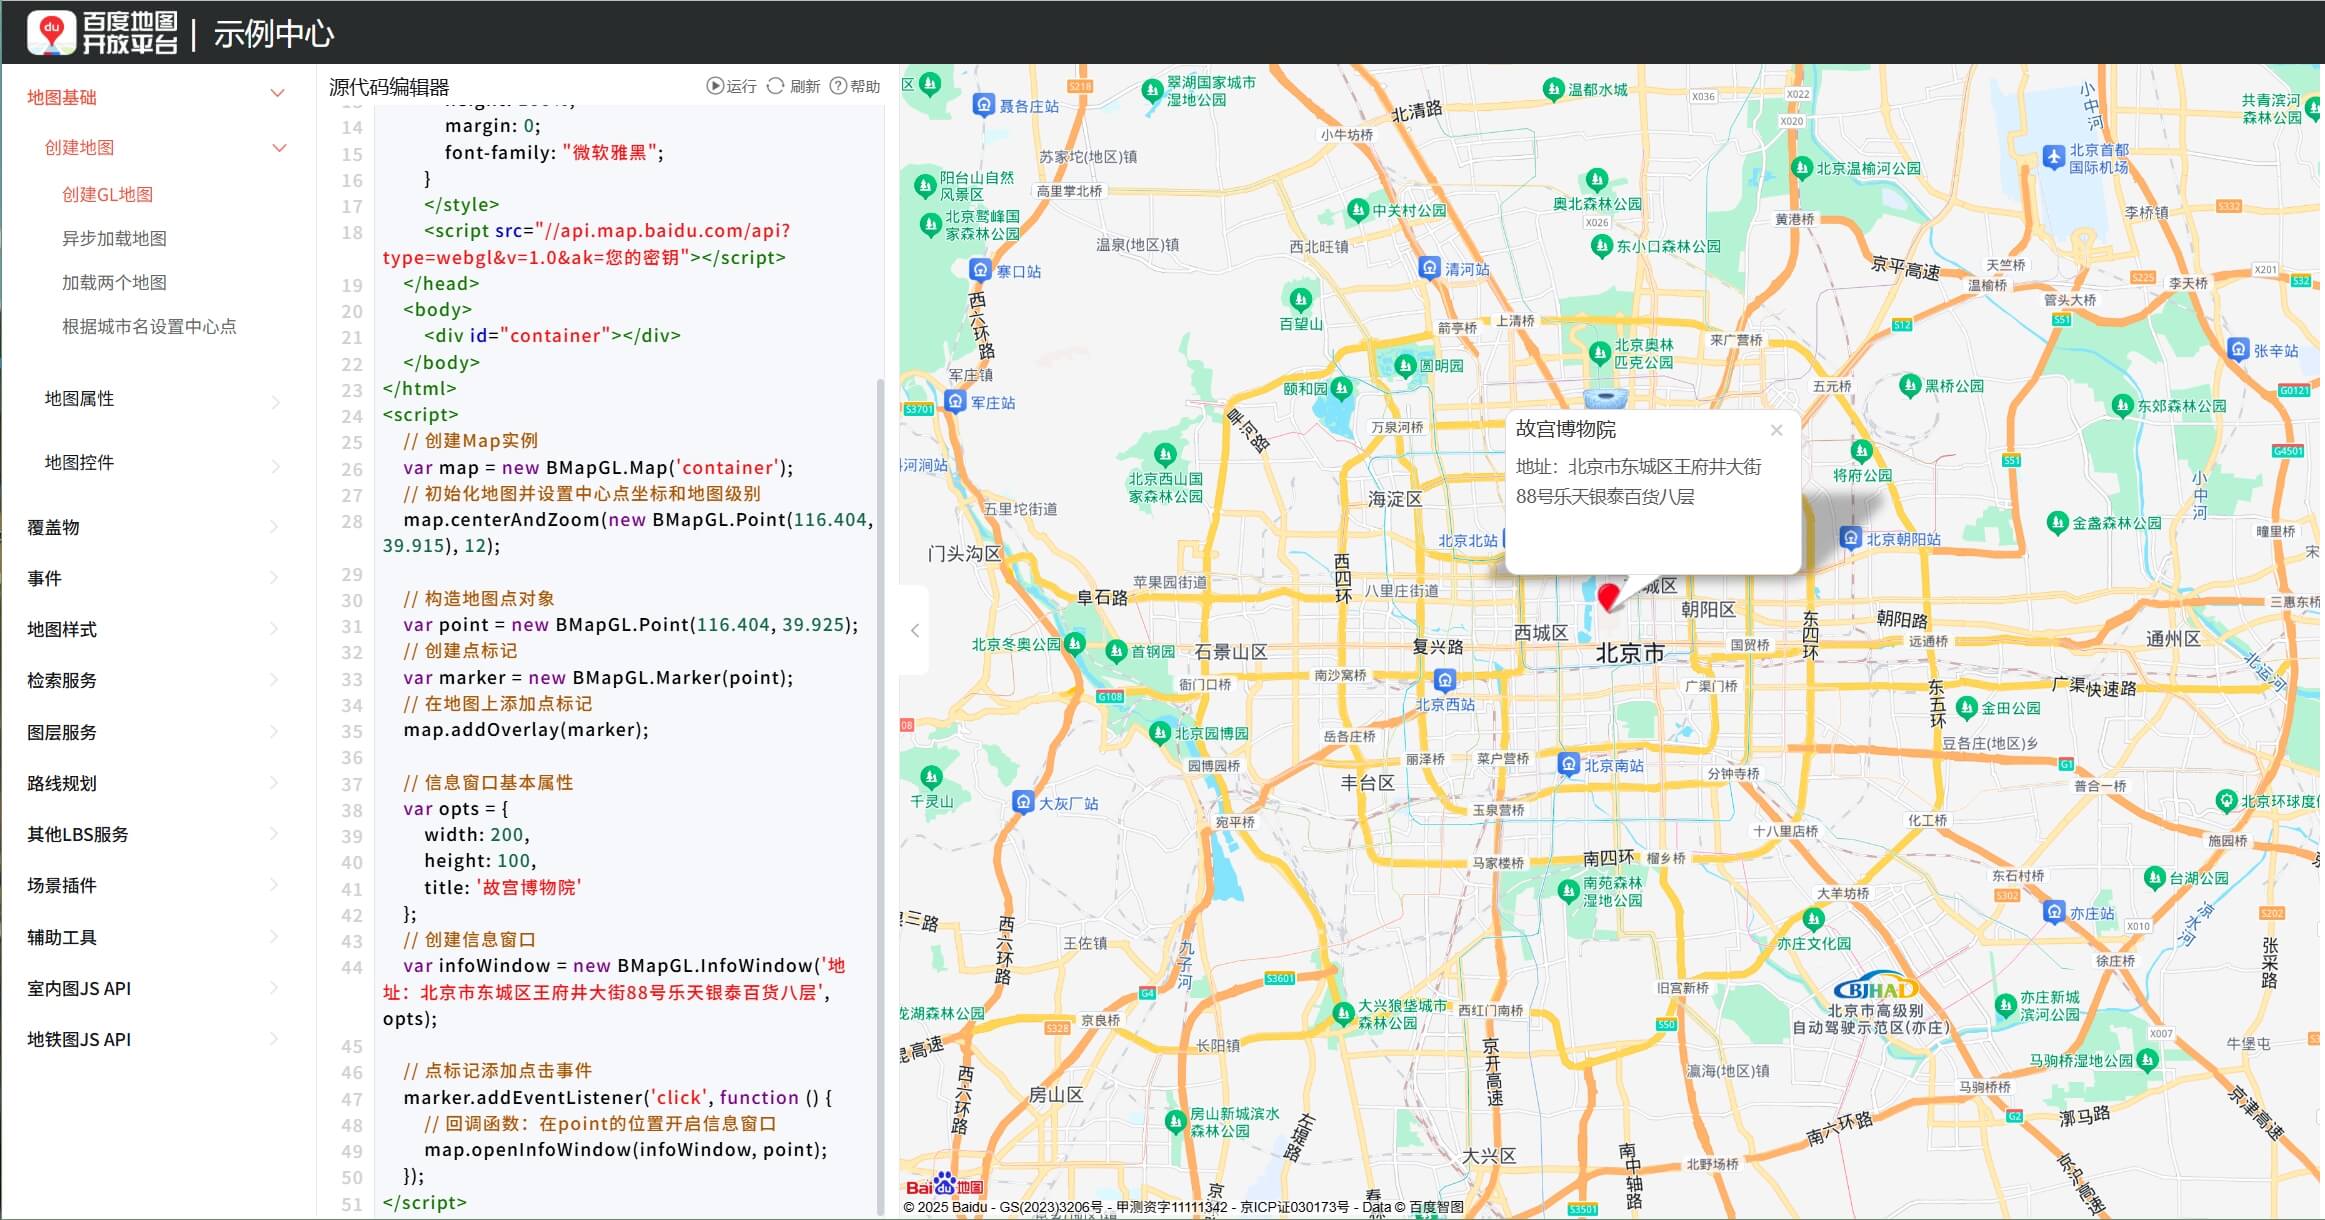
Task: Expand the 检索服务 section arrow
Action: coord(275,680)
